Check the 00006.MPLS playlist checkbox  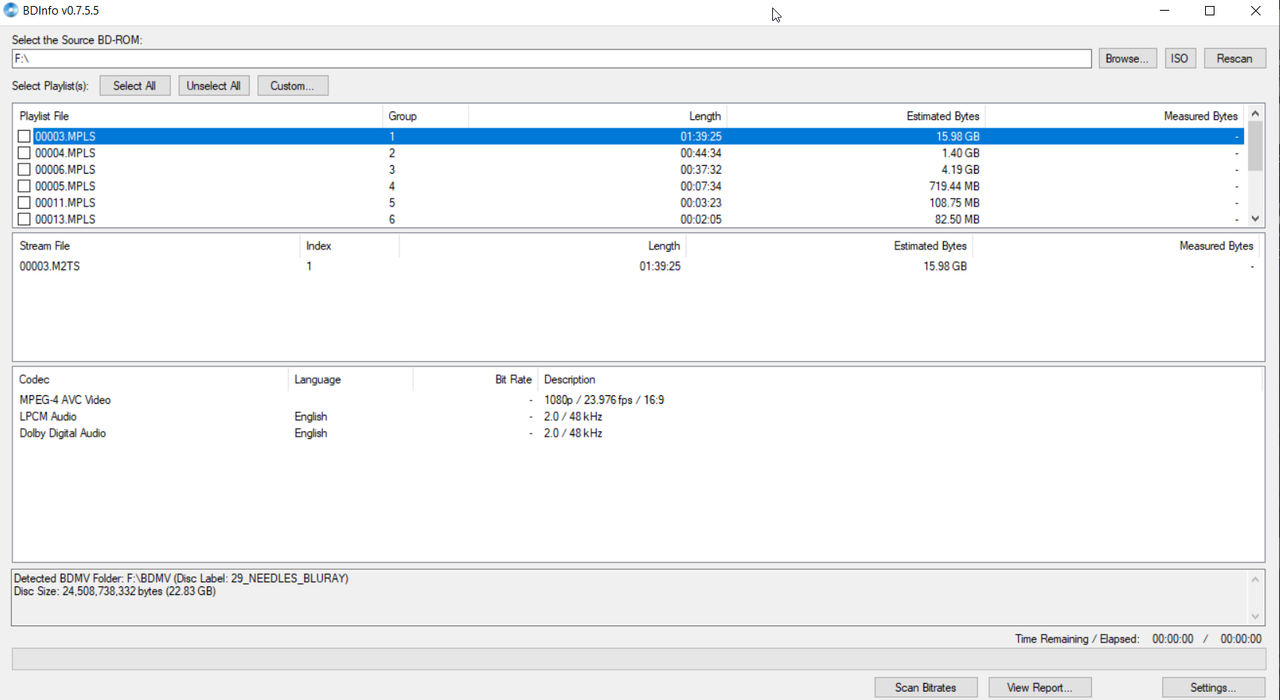click(x=24, y=170)
